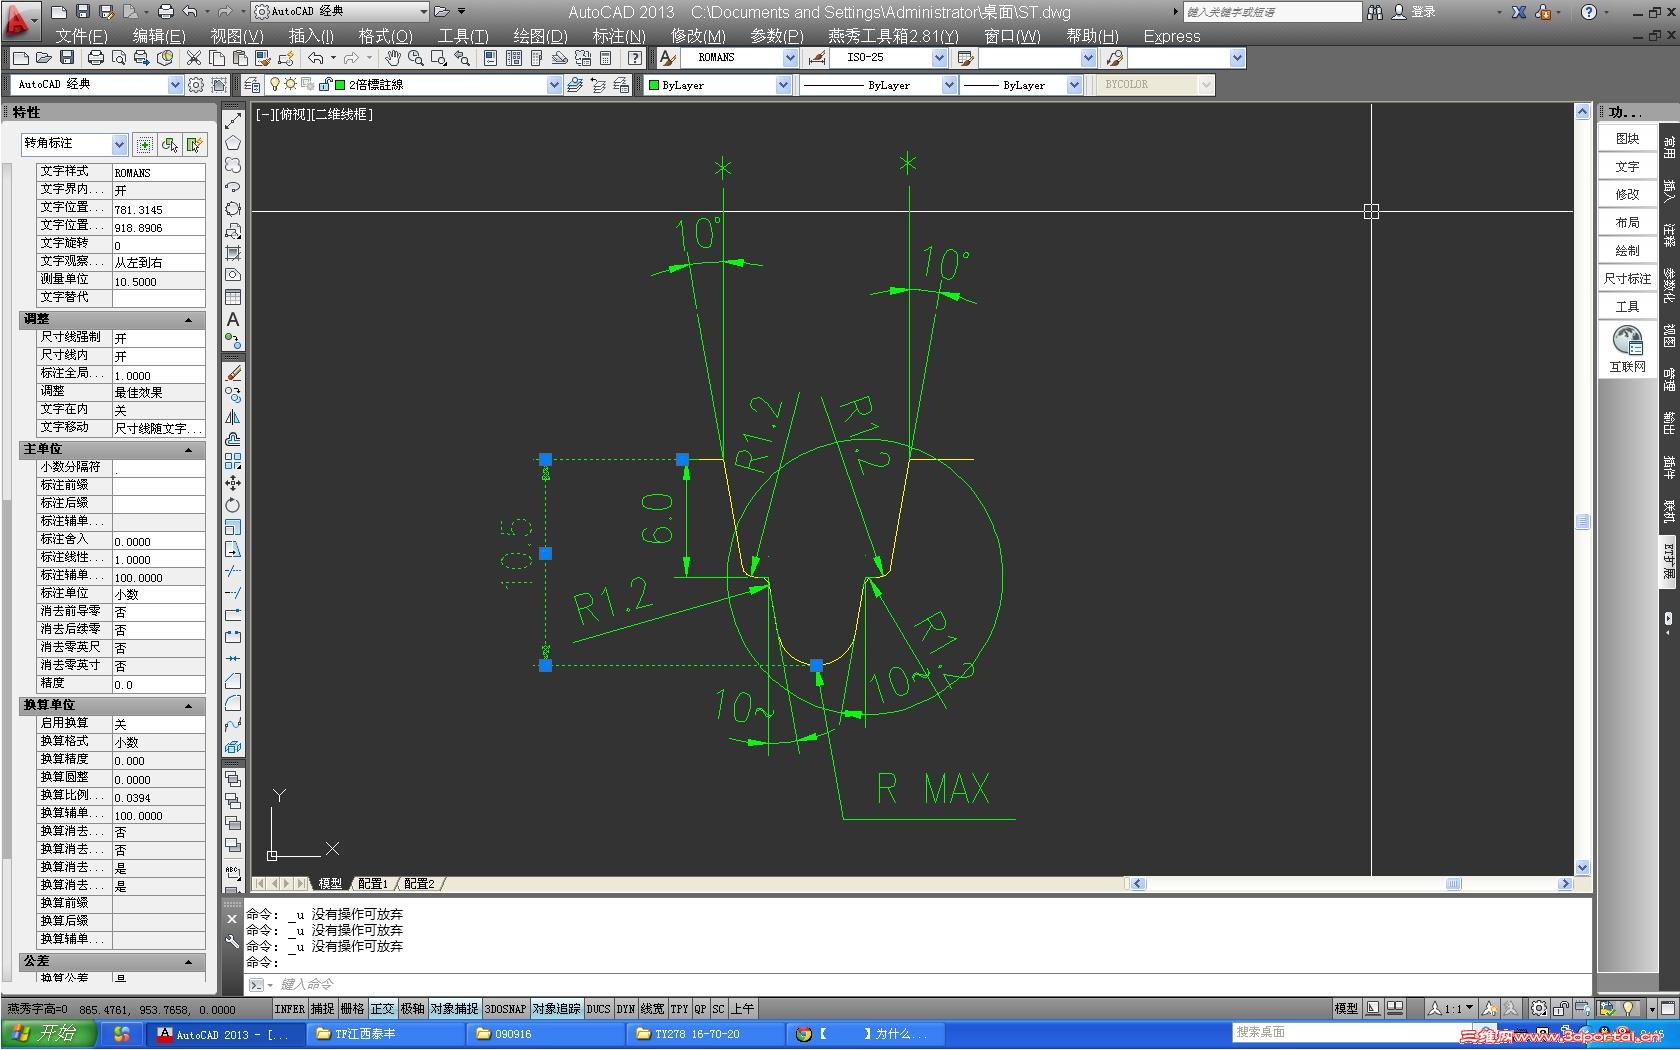Switch to the 配置1 layout tab
The width and height of the screenshot is (1680, 1050).
click(373, 884)
